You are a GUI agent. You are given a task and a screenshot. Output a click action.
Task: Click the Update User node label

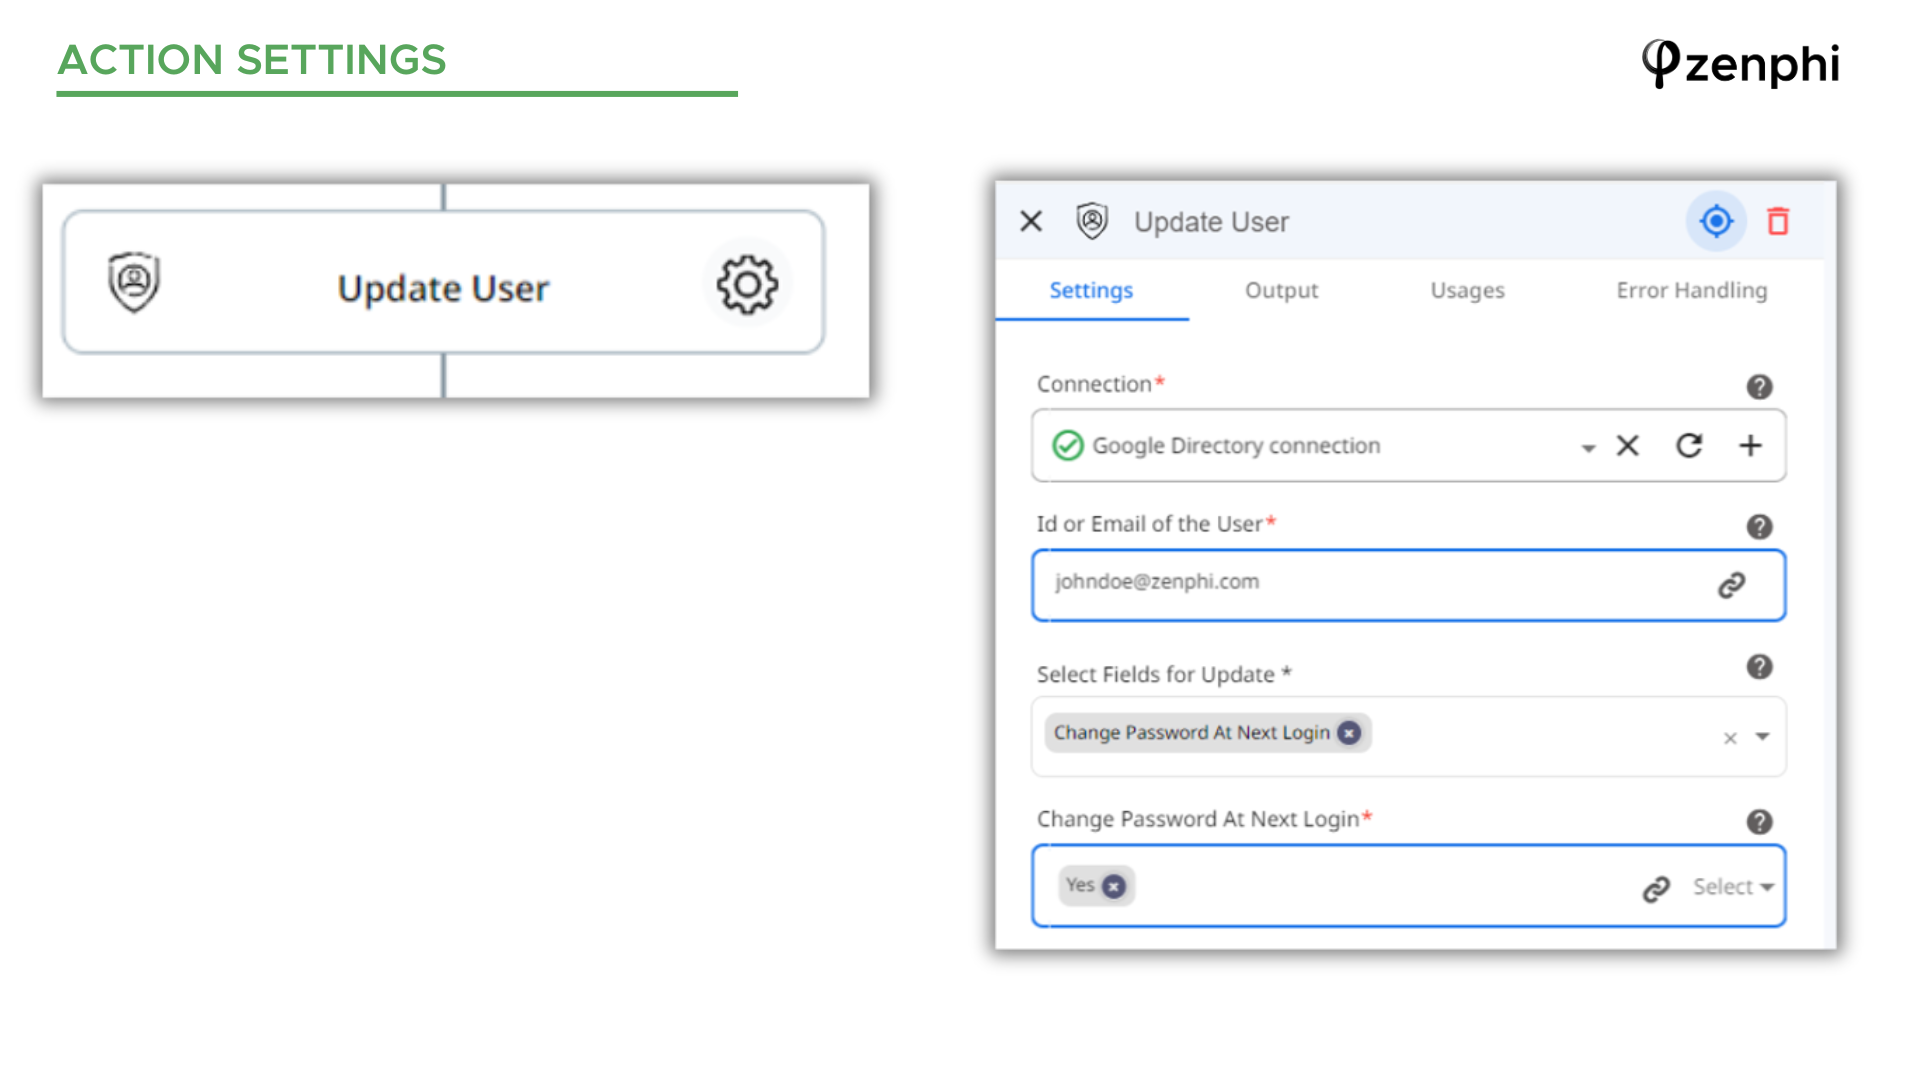click(443, 289)
